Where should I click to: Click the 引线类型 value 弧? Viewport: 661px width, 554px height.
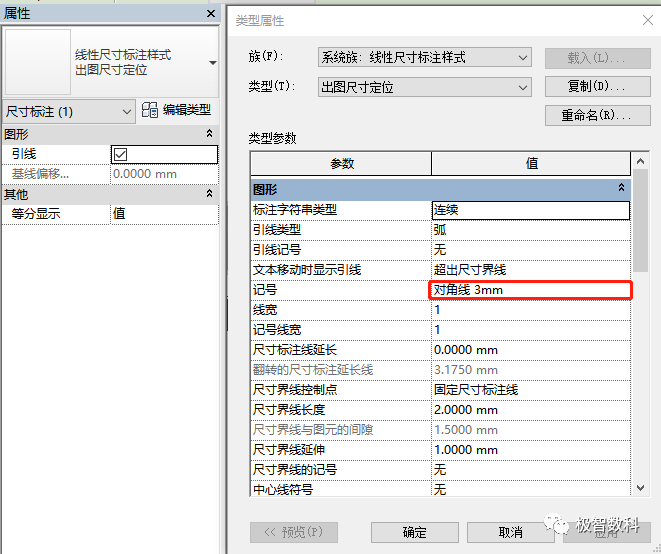(531, 230)
